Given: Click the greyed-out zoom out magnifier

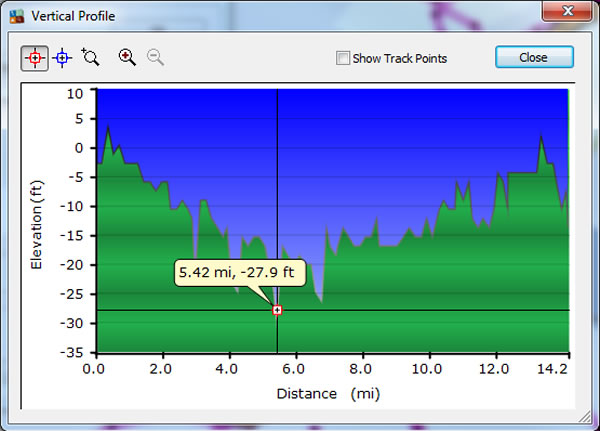Looking at the screenshot, I should [x=155, y=57].
